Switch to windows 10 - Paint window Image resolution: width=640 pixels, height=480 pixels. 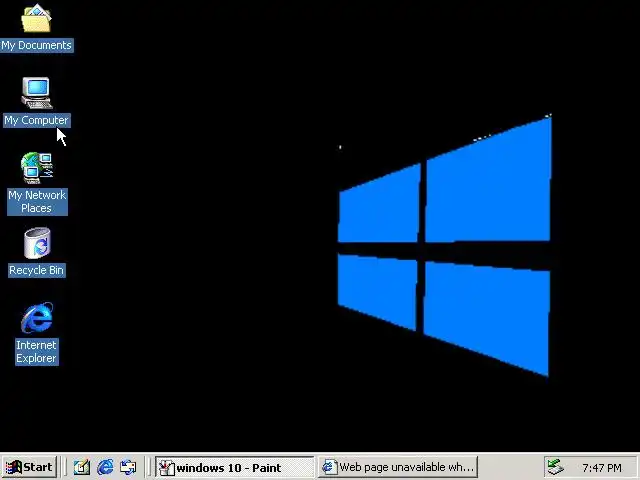(235, 467)
